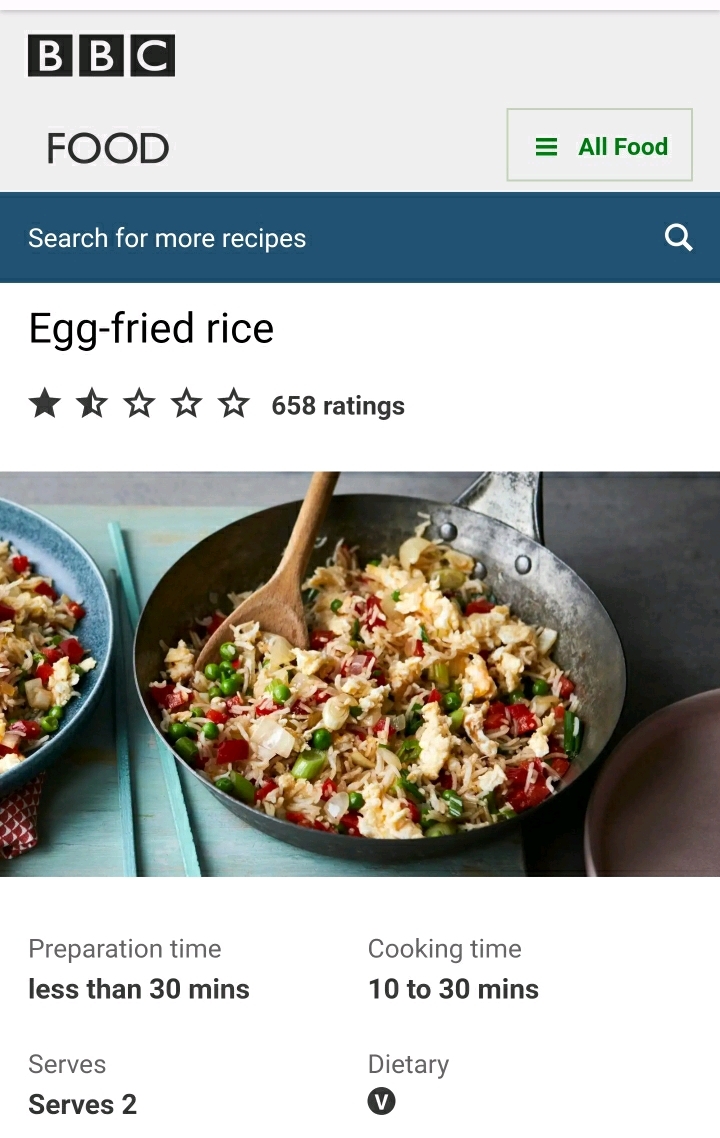The width and height of the screenshot is (720, 1138).
Task: Open the 658 ratings link
Action: (x=338, y=406)
